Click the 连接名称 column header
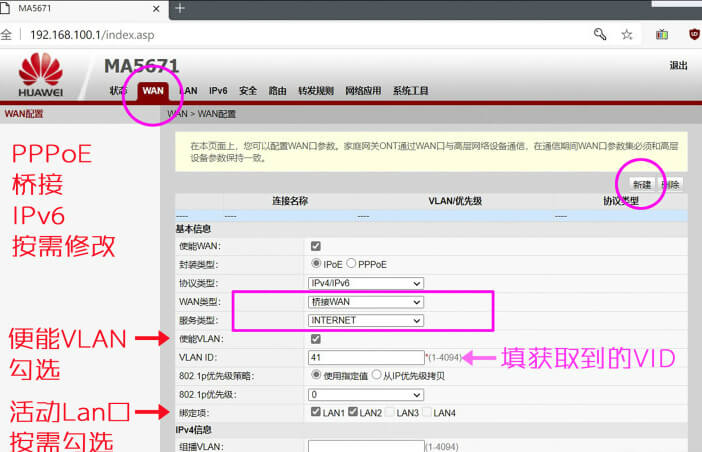The image size is (702, 452). (290, 201)
